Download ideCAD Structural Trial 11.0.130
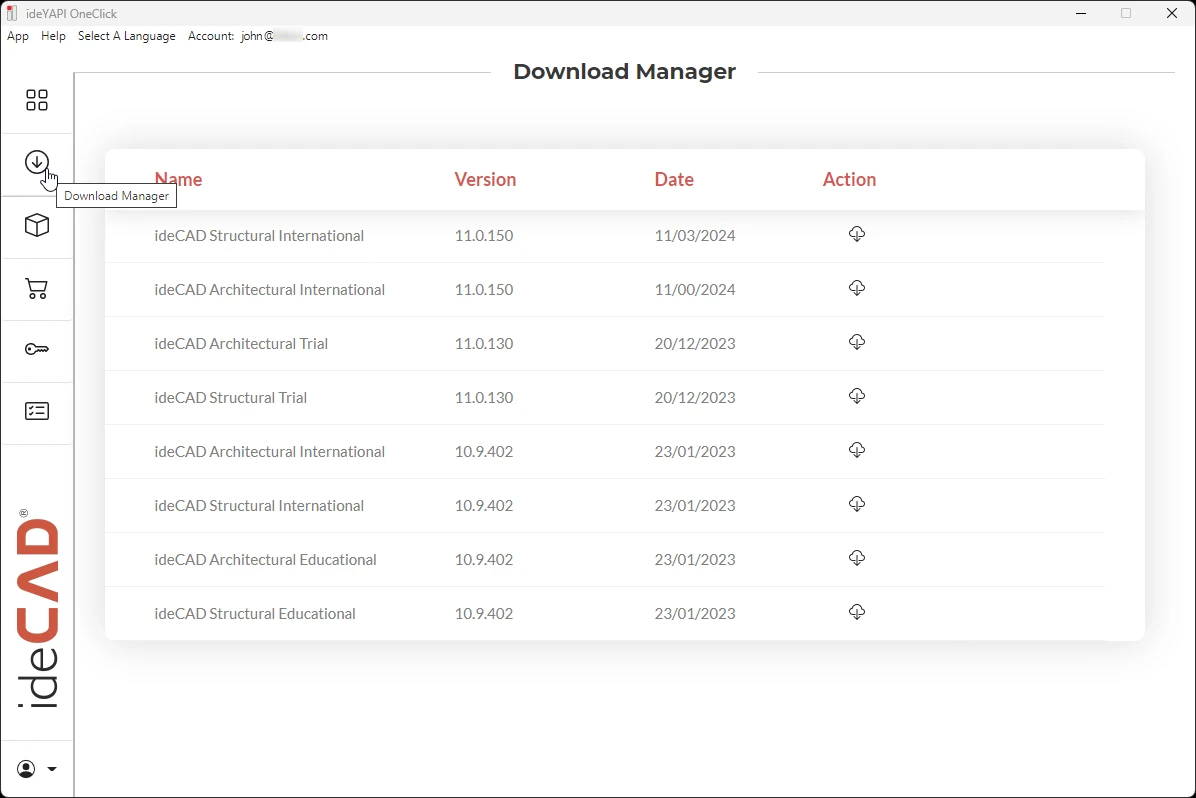1196x798 pixels. pyautogui.click(x=857, y=396)
